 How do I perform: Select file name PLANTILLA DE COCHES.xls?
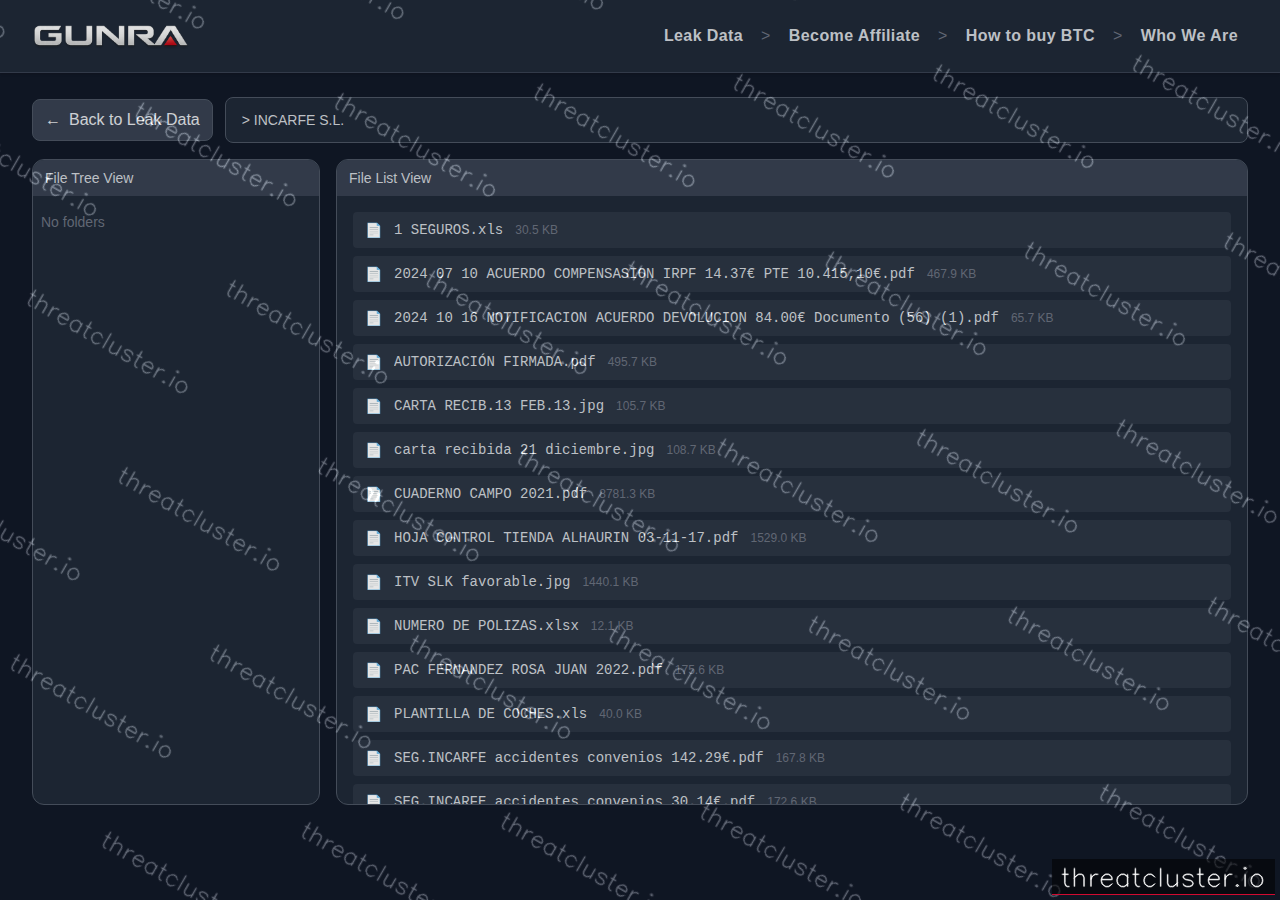tap(490, 714)
